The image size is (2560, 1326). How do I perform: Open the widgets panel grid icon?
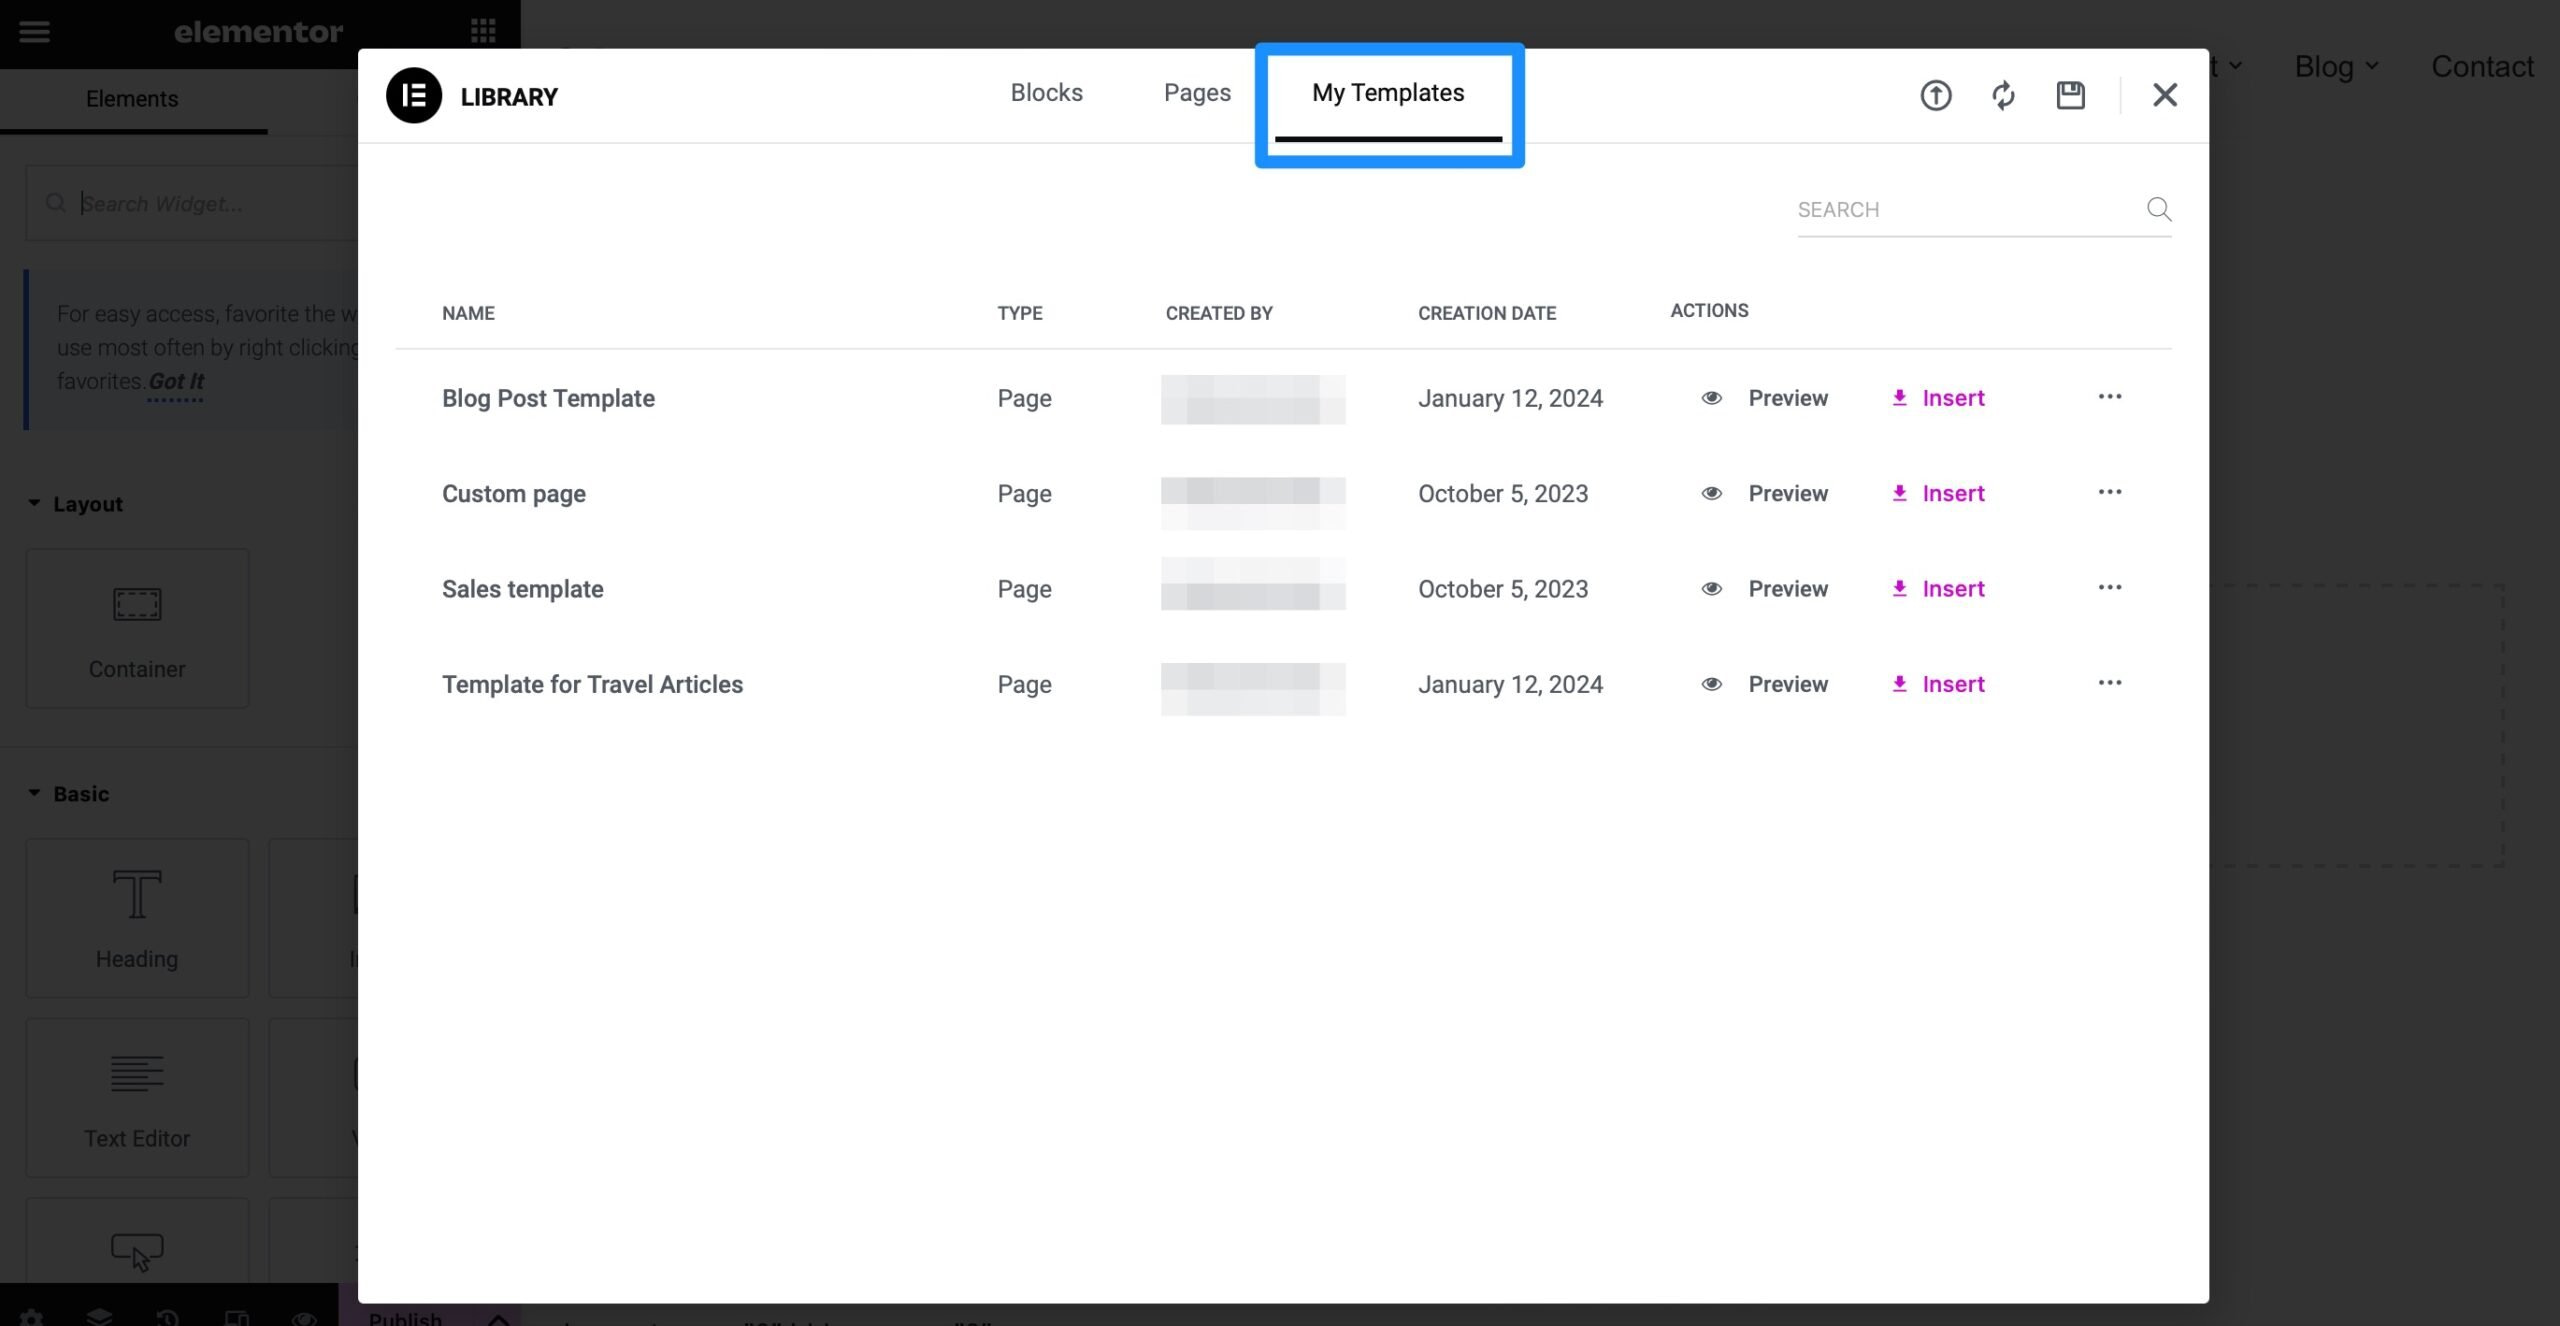click(x=483, y=31)
